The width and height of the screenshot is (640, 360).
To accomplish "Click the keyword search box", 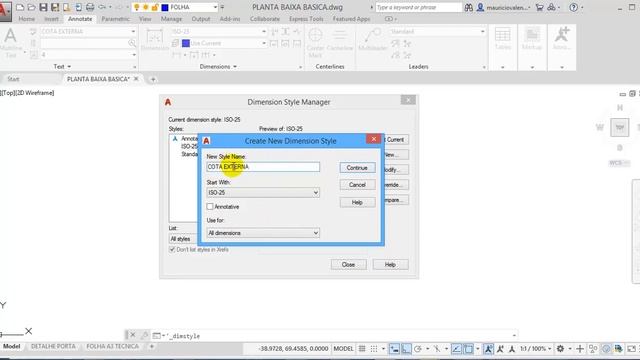I will (418, 7).
